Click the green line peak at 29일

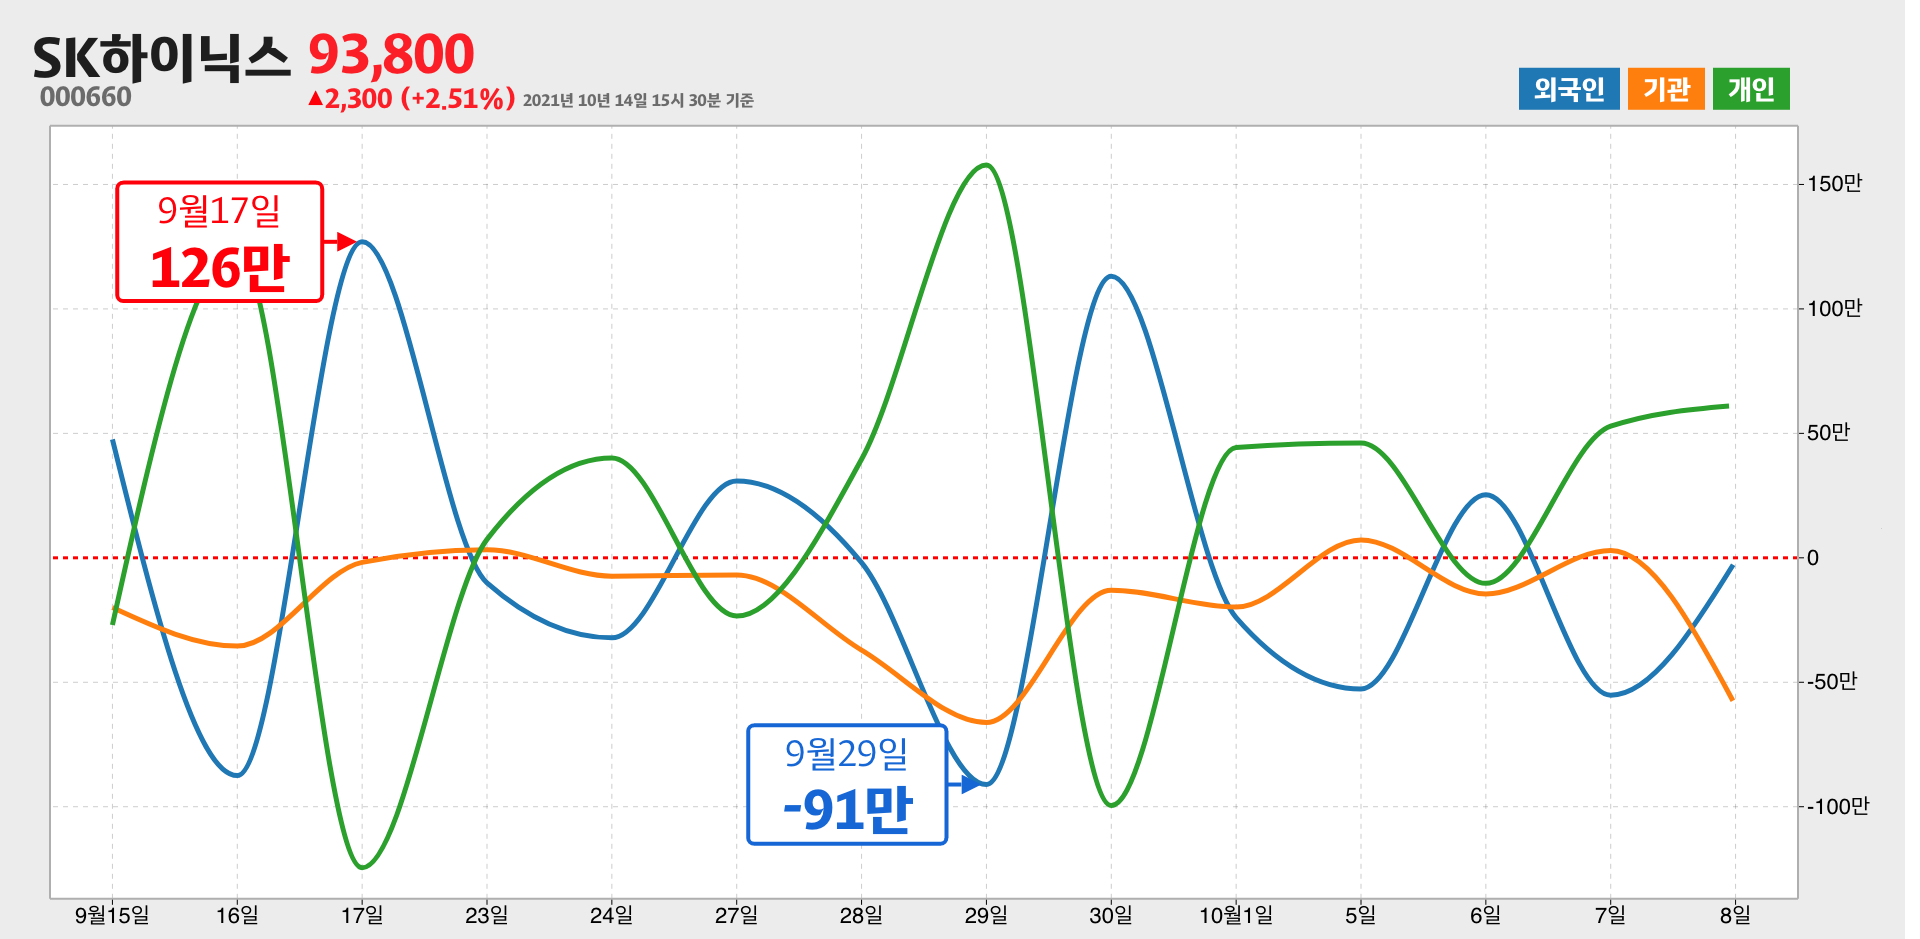tap(986, 165)
